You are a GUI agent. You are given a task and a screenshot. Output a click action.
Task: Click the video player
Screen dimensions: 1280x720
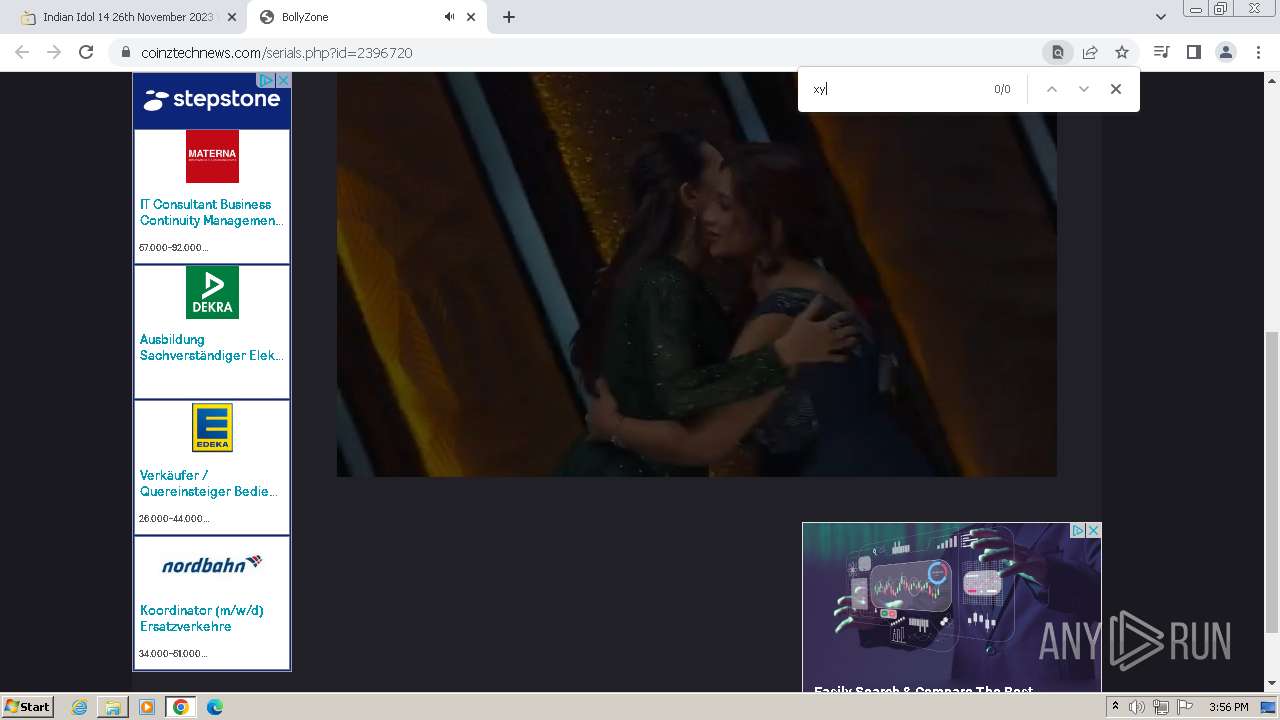(x=696, y=274)
